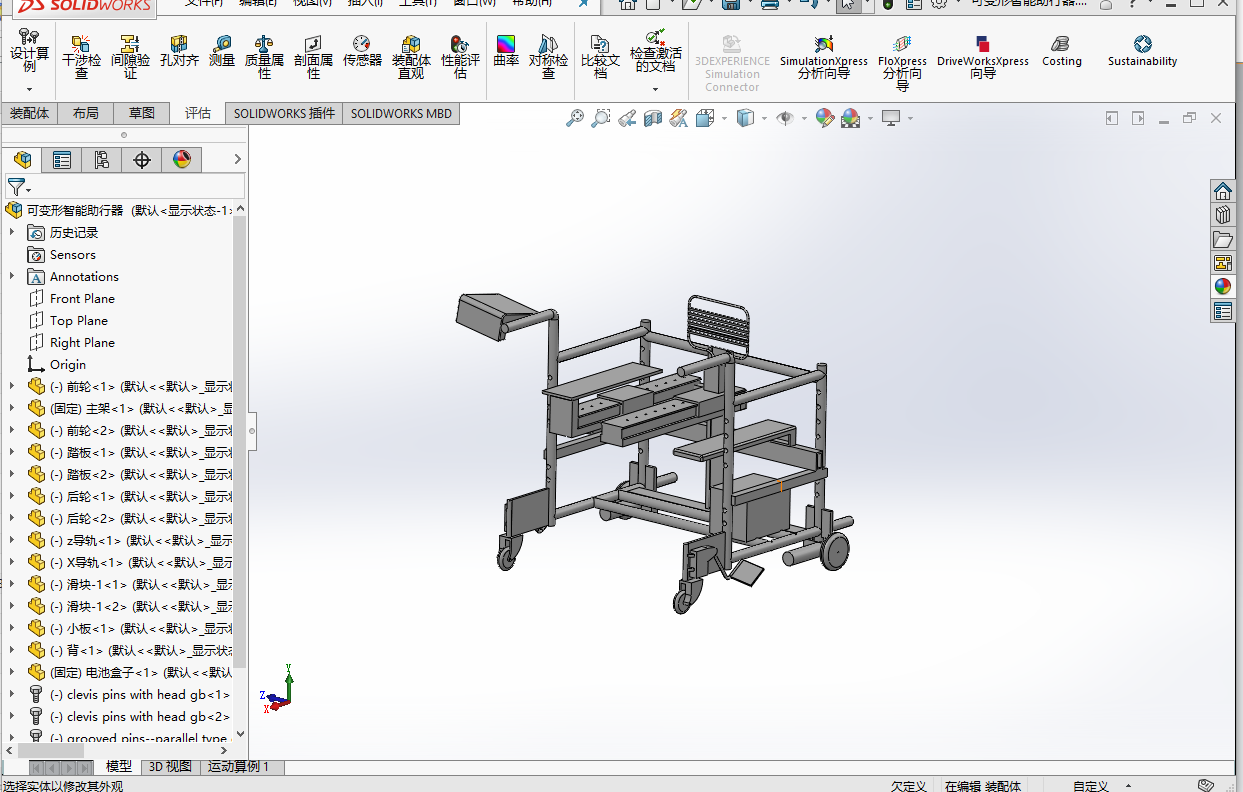This screenshot has width=1243, height=792.
Task: Select the Origin item
Action: click(68, 364)
